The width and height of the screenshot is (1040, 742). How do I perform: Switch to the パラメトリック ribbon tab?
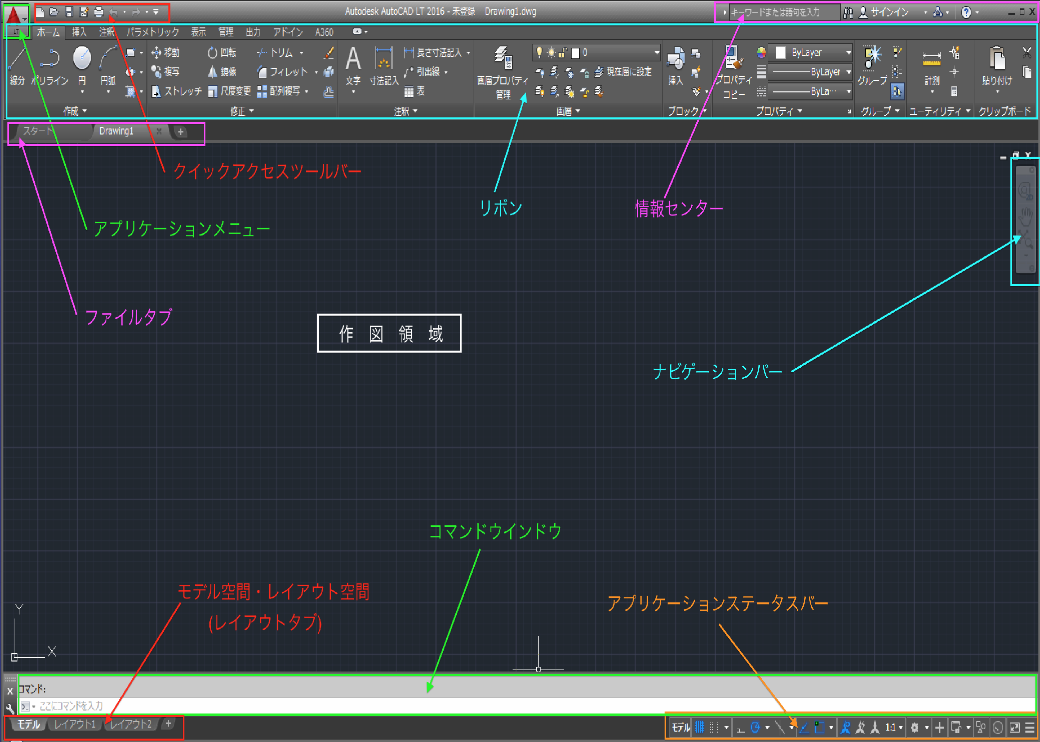click(x=153, y=32)
